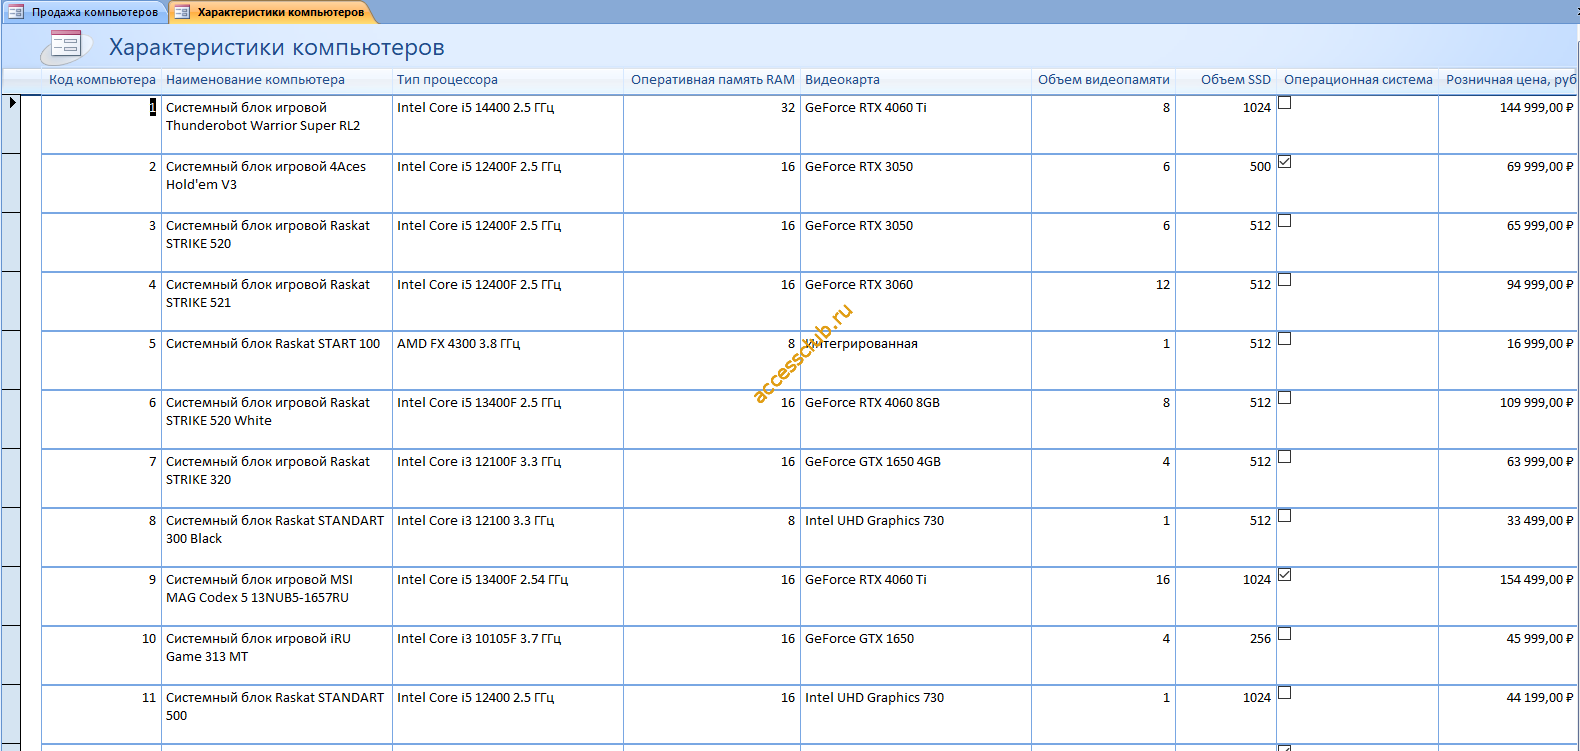The width and height of the screenshot is (1580, 751).
Task: Click the processor cell AMD FX 4300 3.8 ГГц
Action: 508,360
